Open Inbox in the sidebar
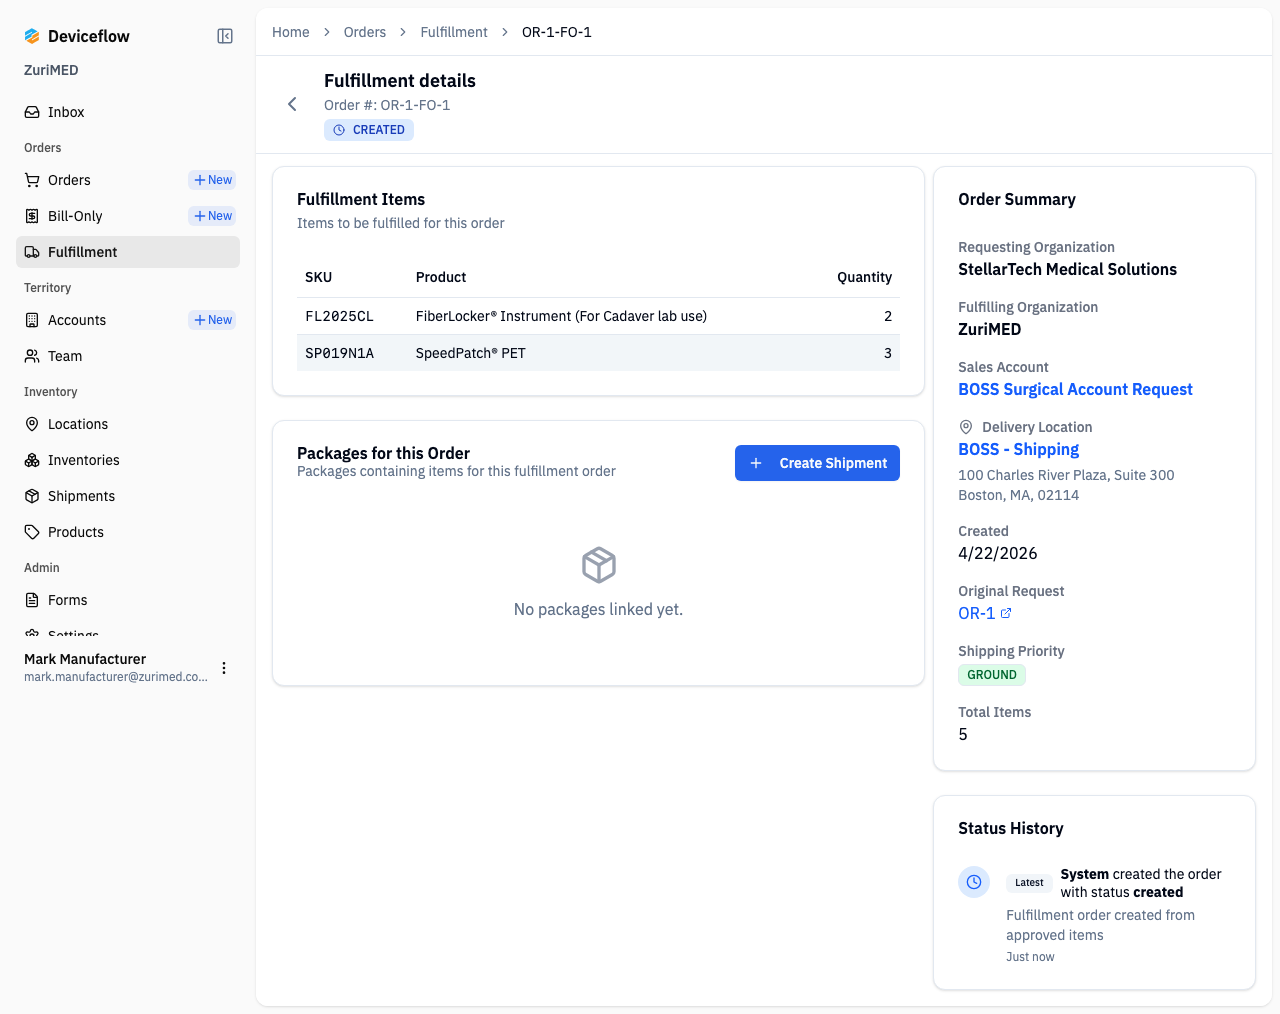 [x=128, y=112]
